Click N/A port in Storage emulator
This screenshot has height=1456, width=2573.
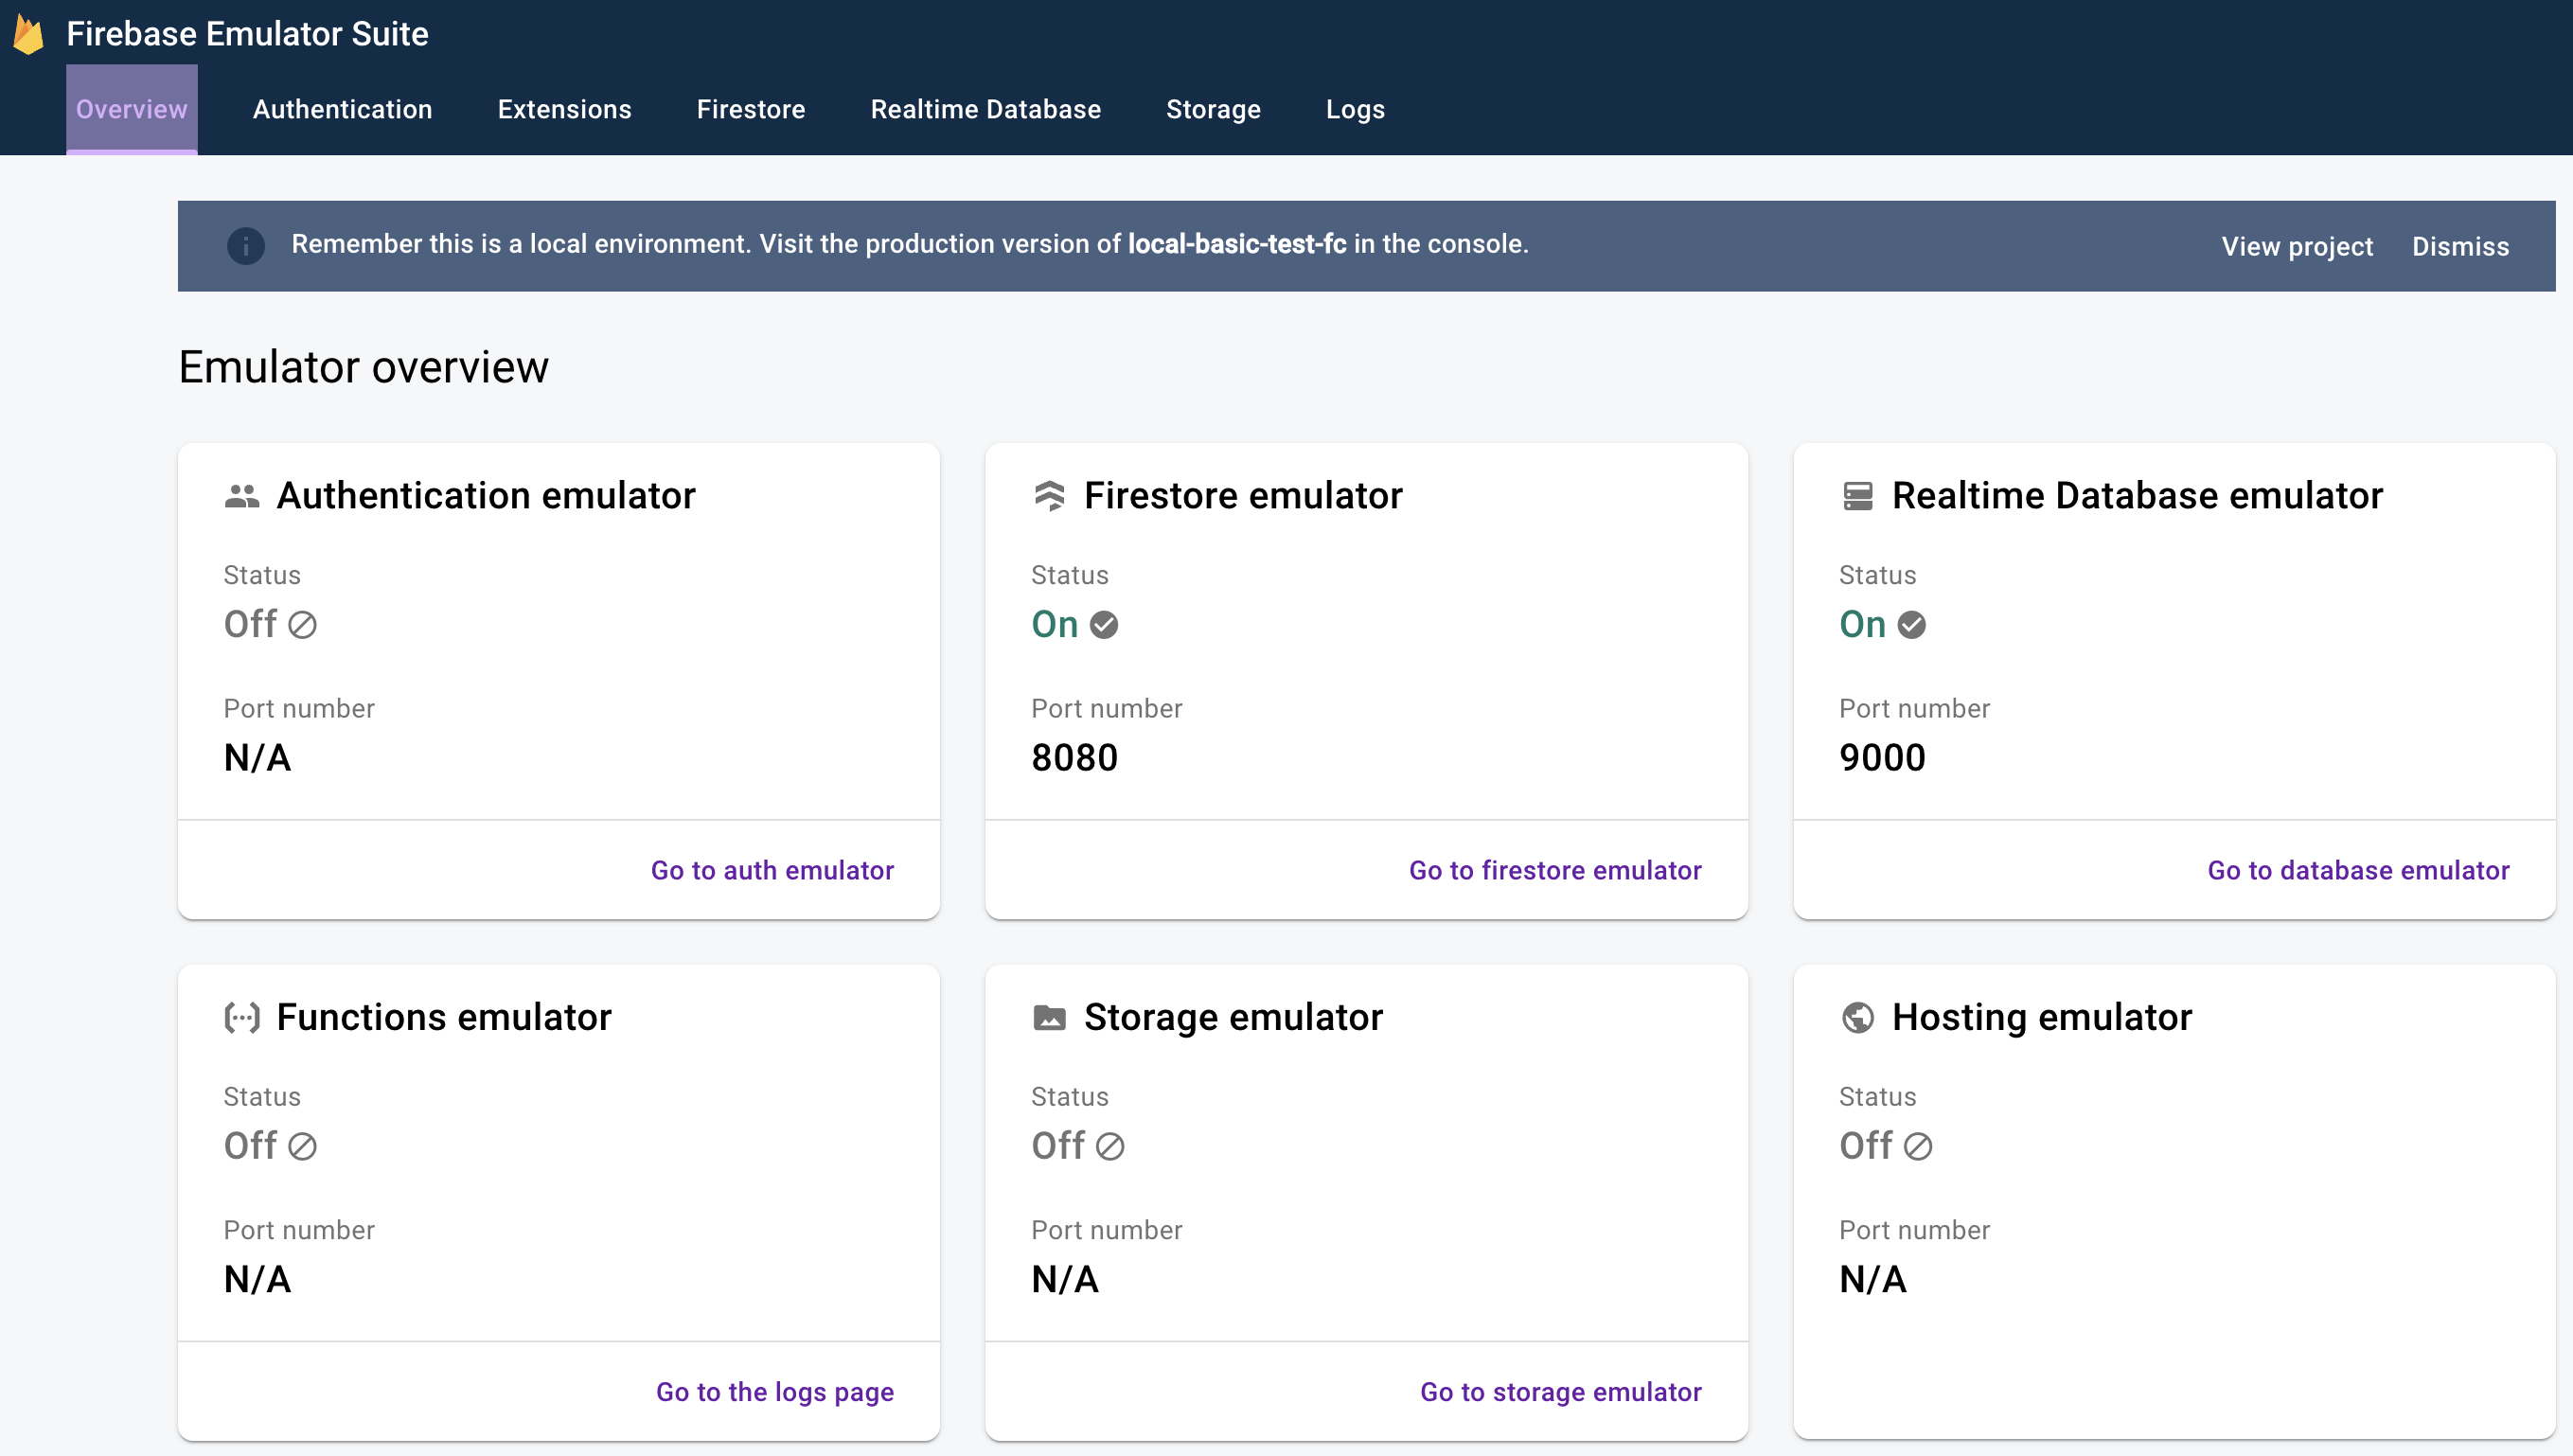[1065, 1280]
